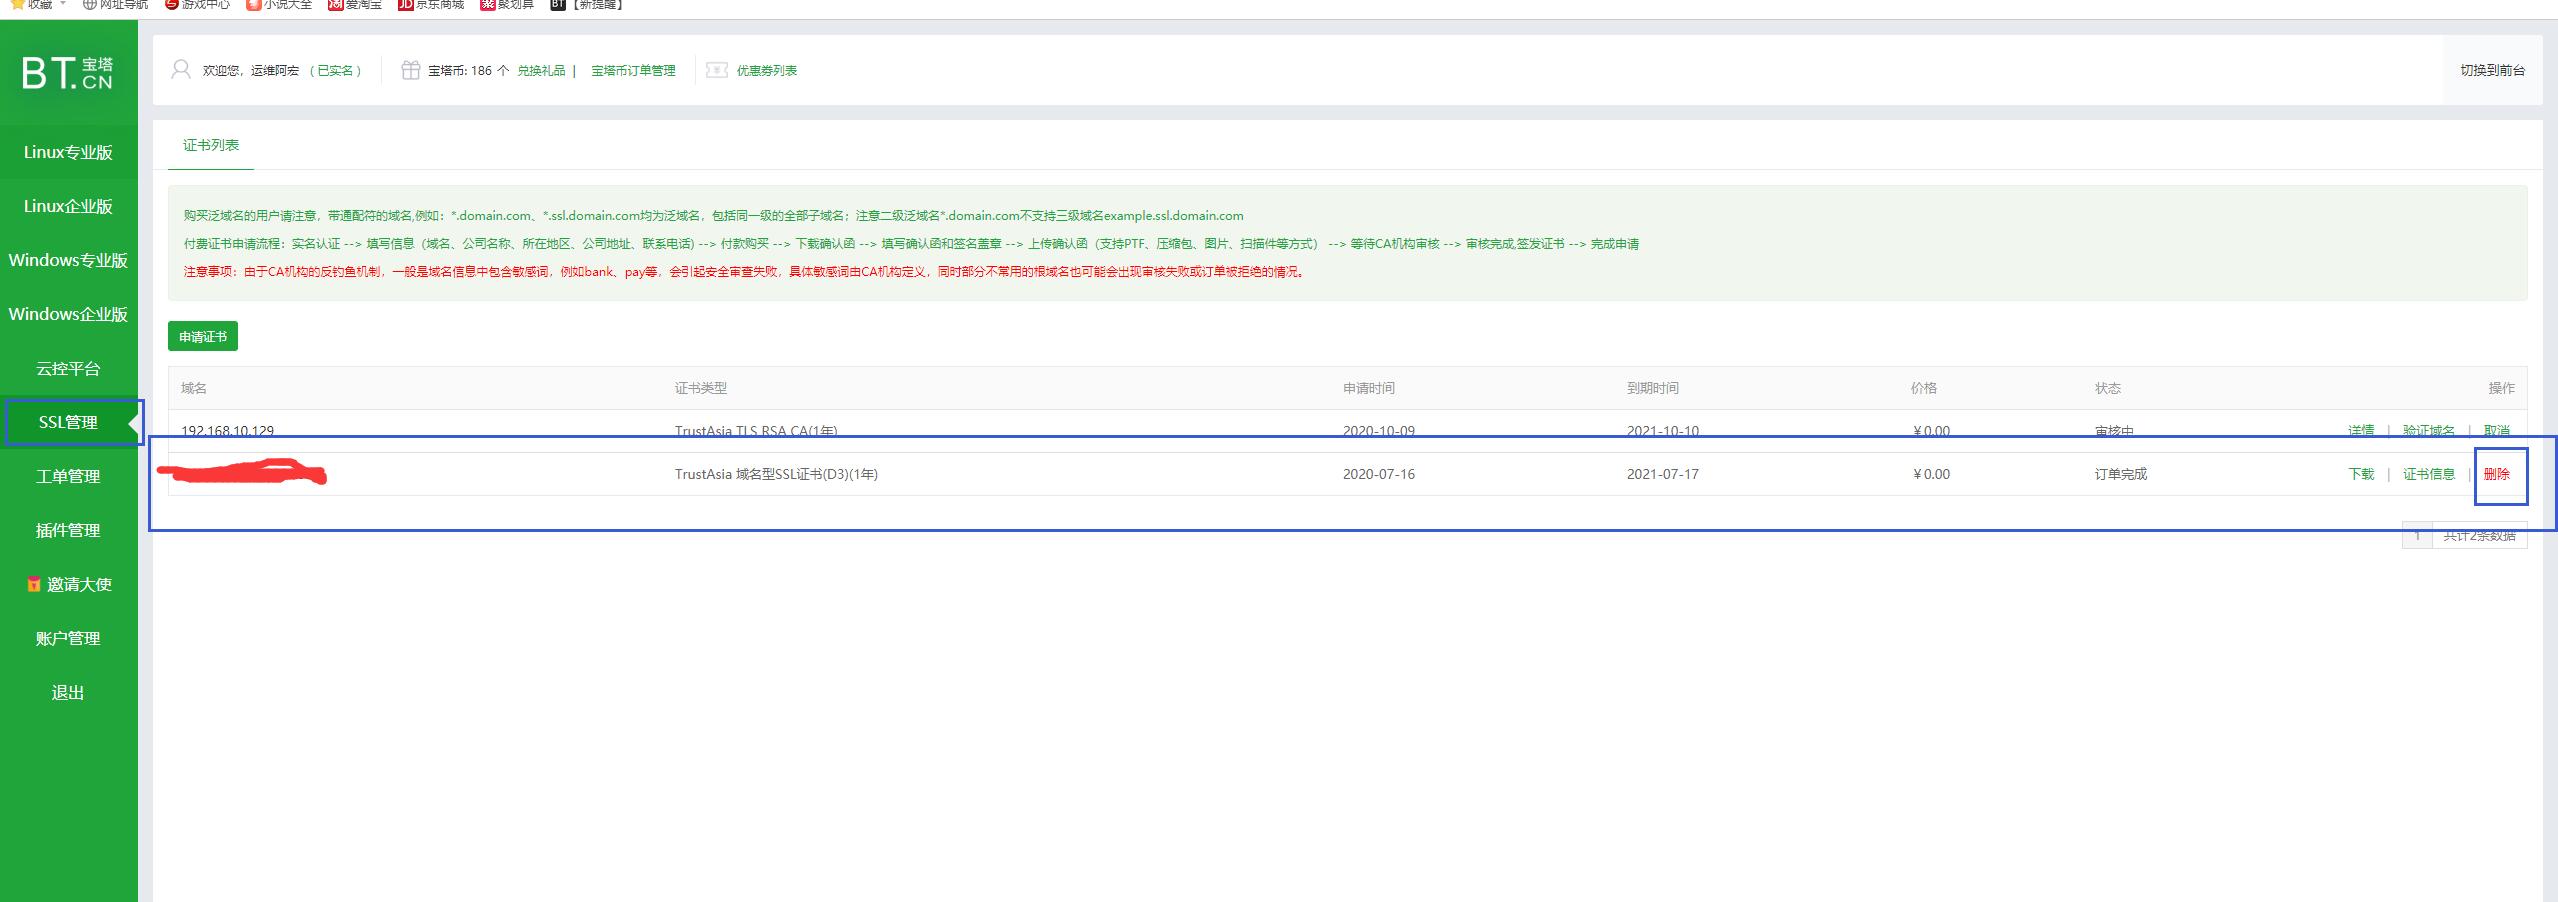2558x902 pixels.
Task: Click the 价格 column header
Action: coord(1924,388)
